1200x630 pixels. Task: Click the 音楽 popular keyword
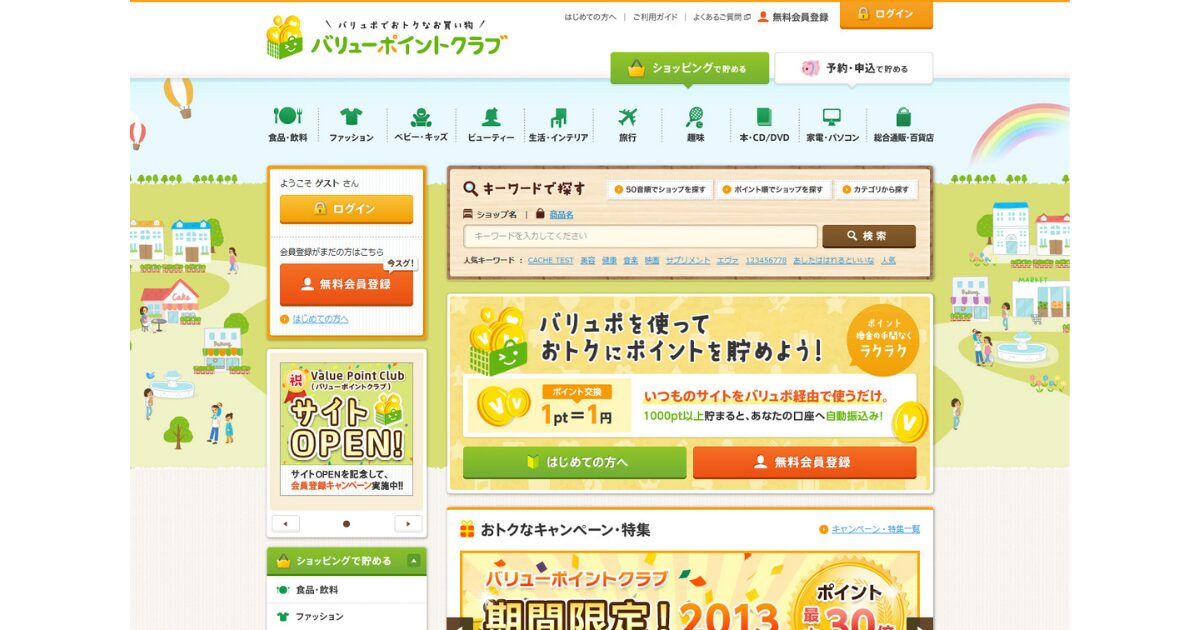click(x=630, y=260)
